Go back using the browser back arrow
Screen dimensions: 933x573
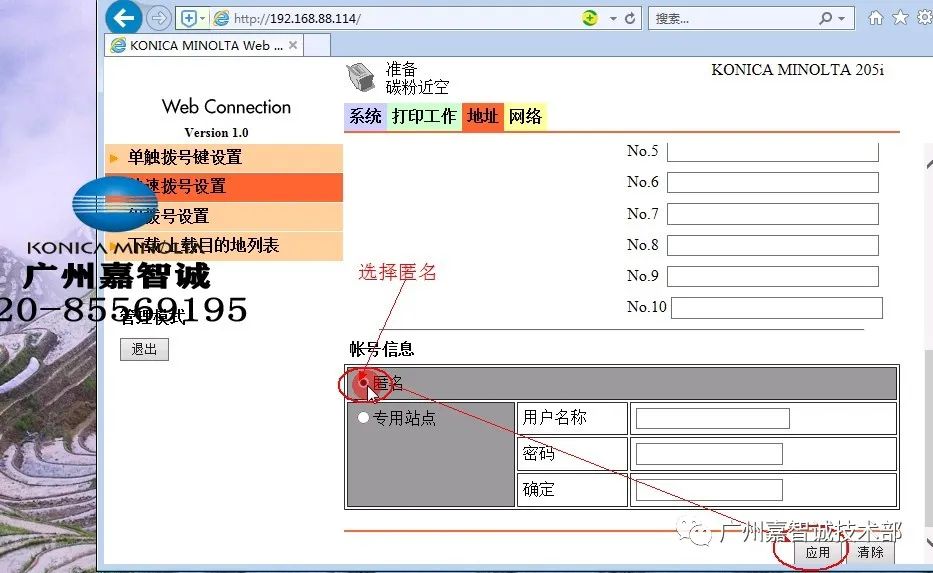click(x=124, y=18)
